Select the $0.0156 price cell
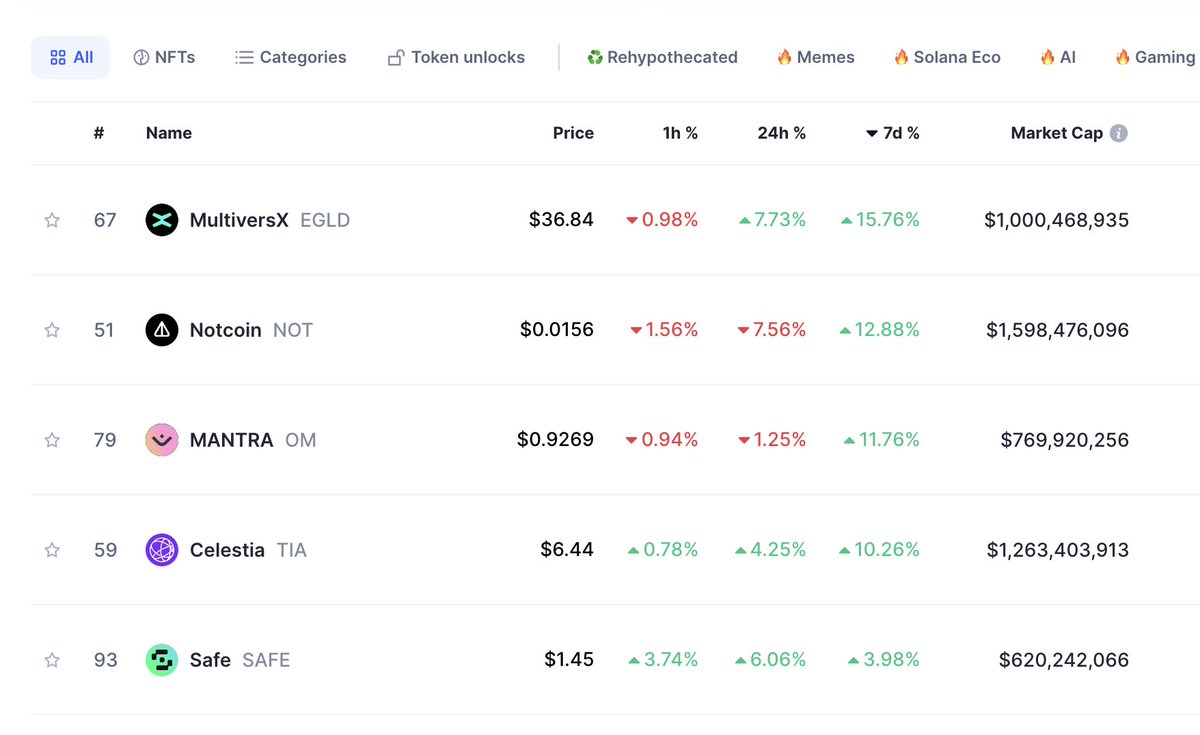The image size is (1200, 735). (x=557, y=330)
